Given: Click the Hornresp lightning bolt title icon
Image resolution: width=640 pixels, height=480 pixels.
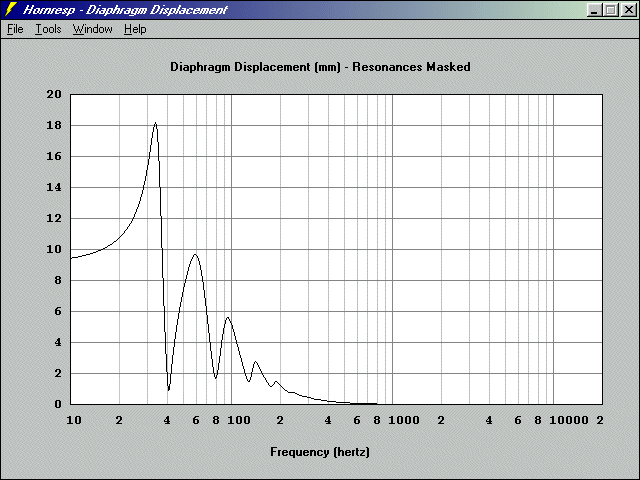Looking at the screenshot, I should pyautogui.click(x=10, y=9).
